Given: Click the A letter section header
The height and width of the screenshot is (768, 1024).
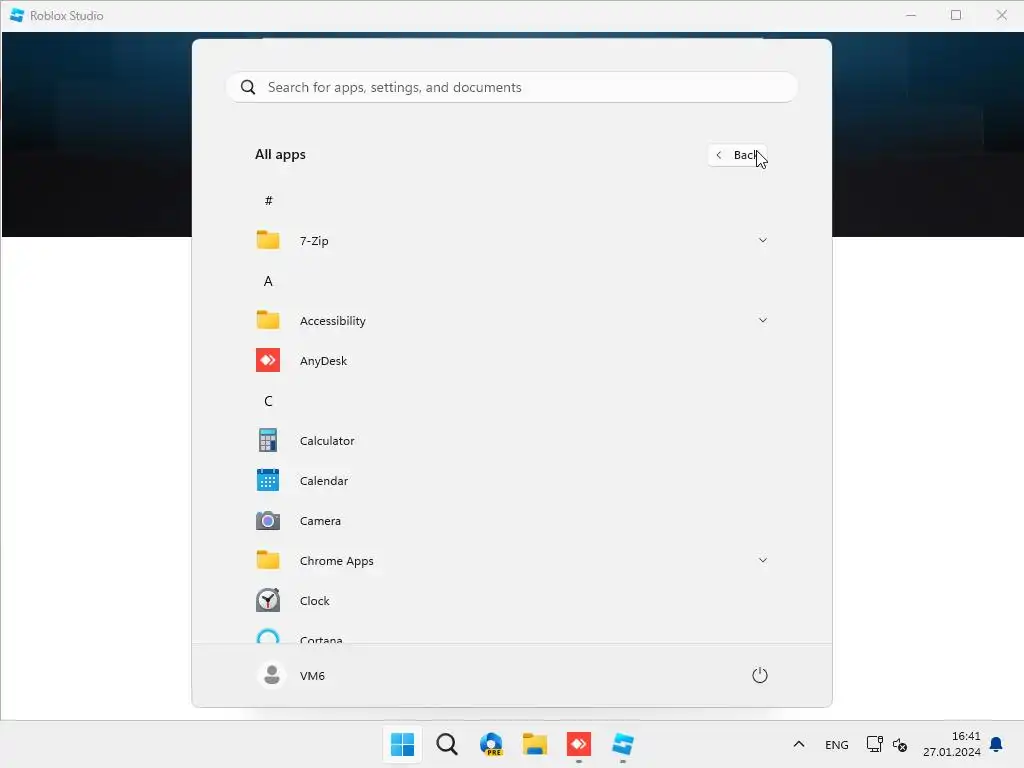Looking at the screenshot, I should (x=268, y=281).
